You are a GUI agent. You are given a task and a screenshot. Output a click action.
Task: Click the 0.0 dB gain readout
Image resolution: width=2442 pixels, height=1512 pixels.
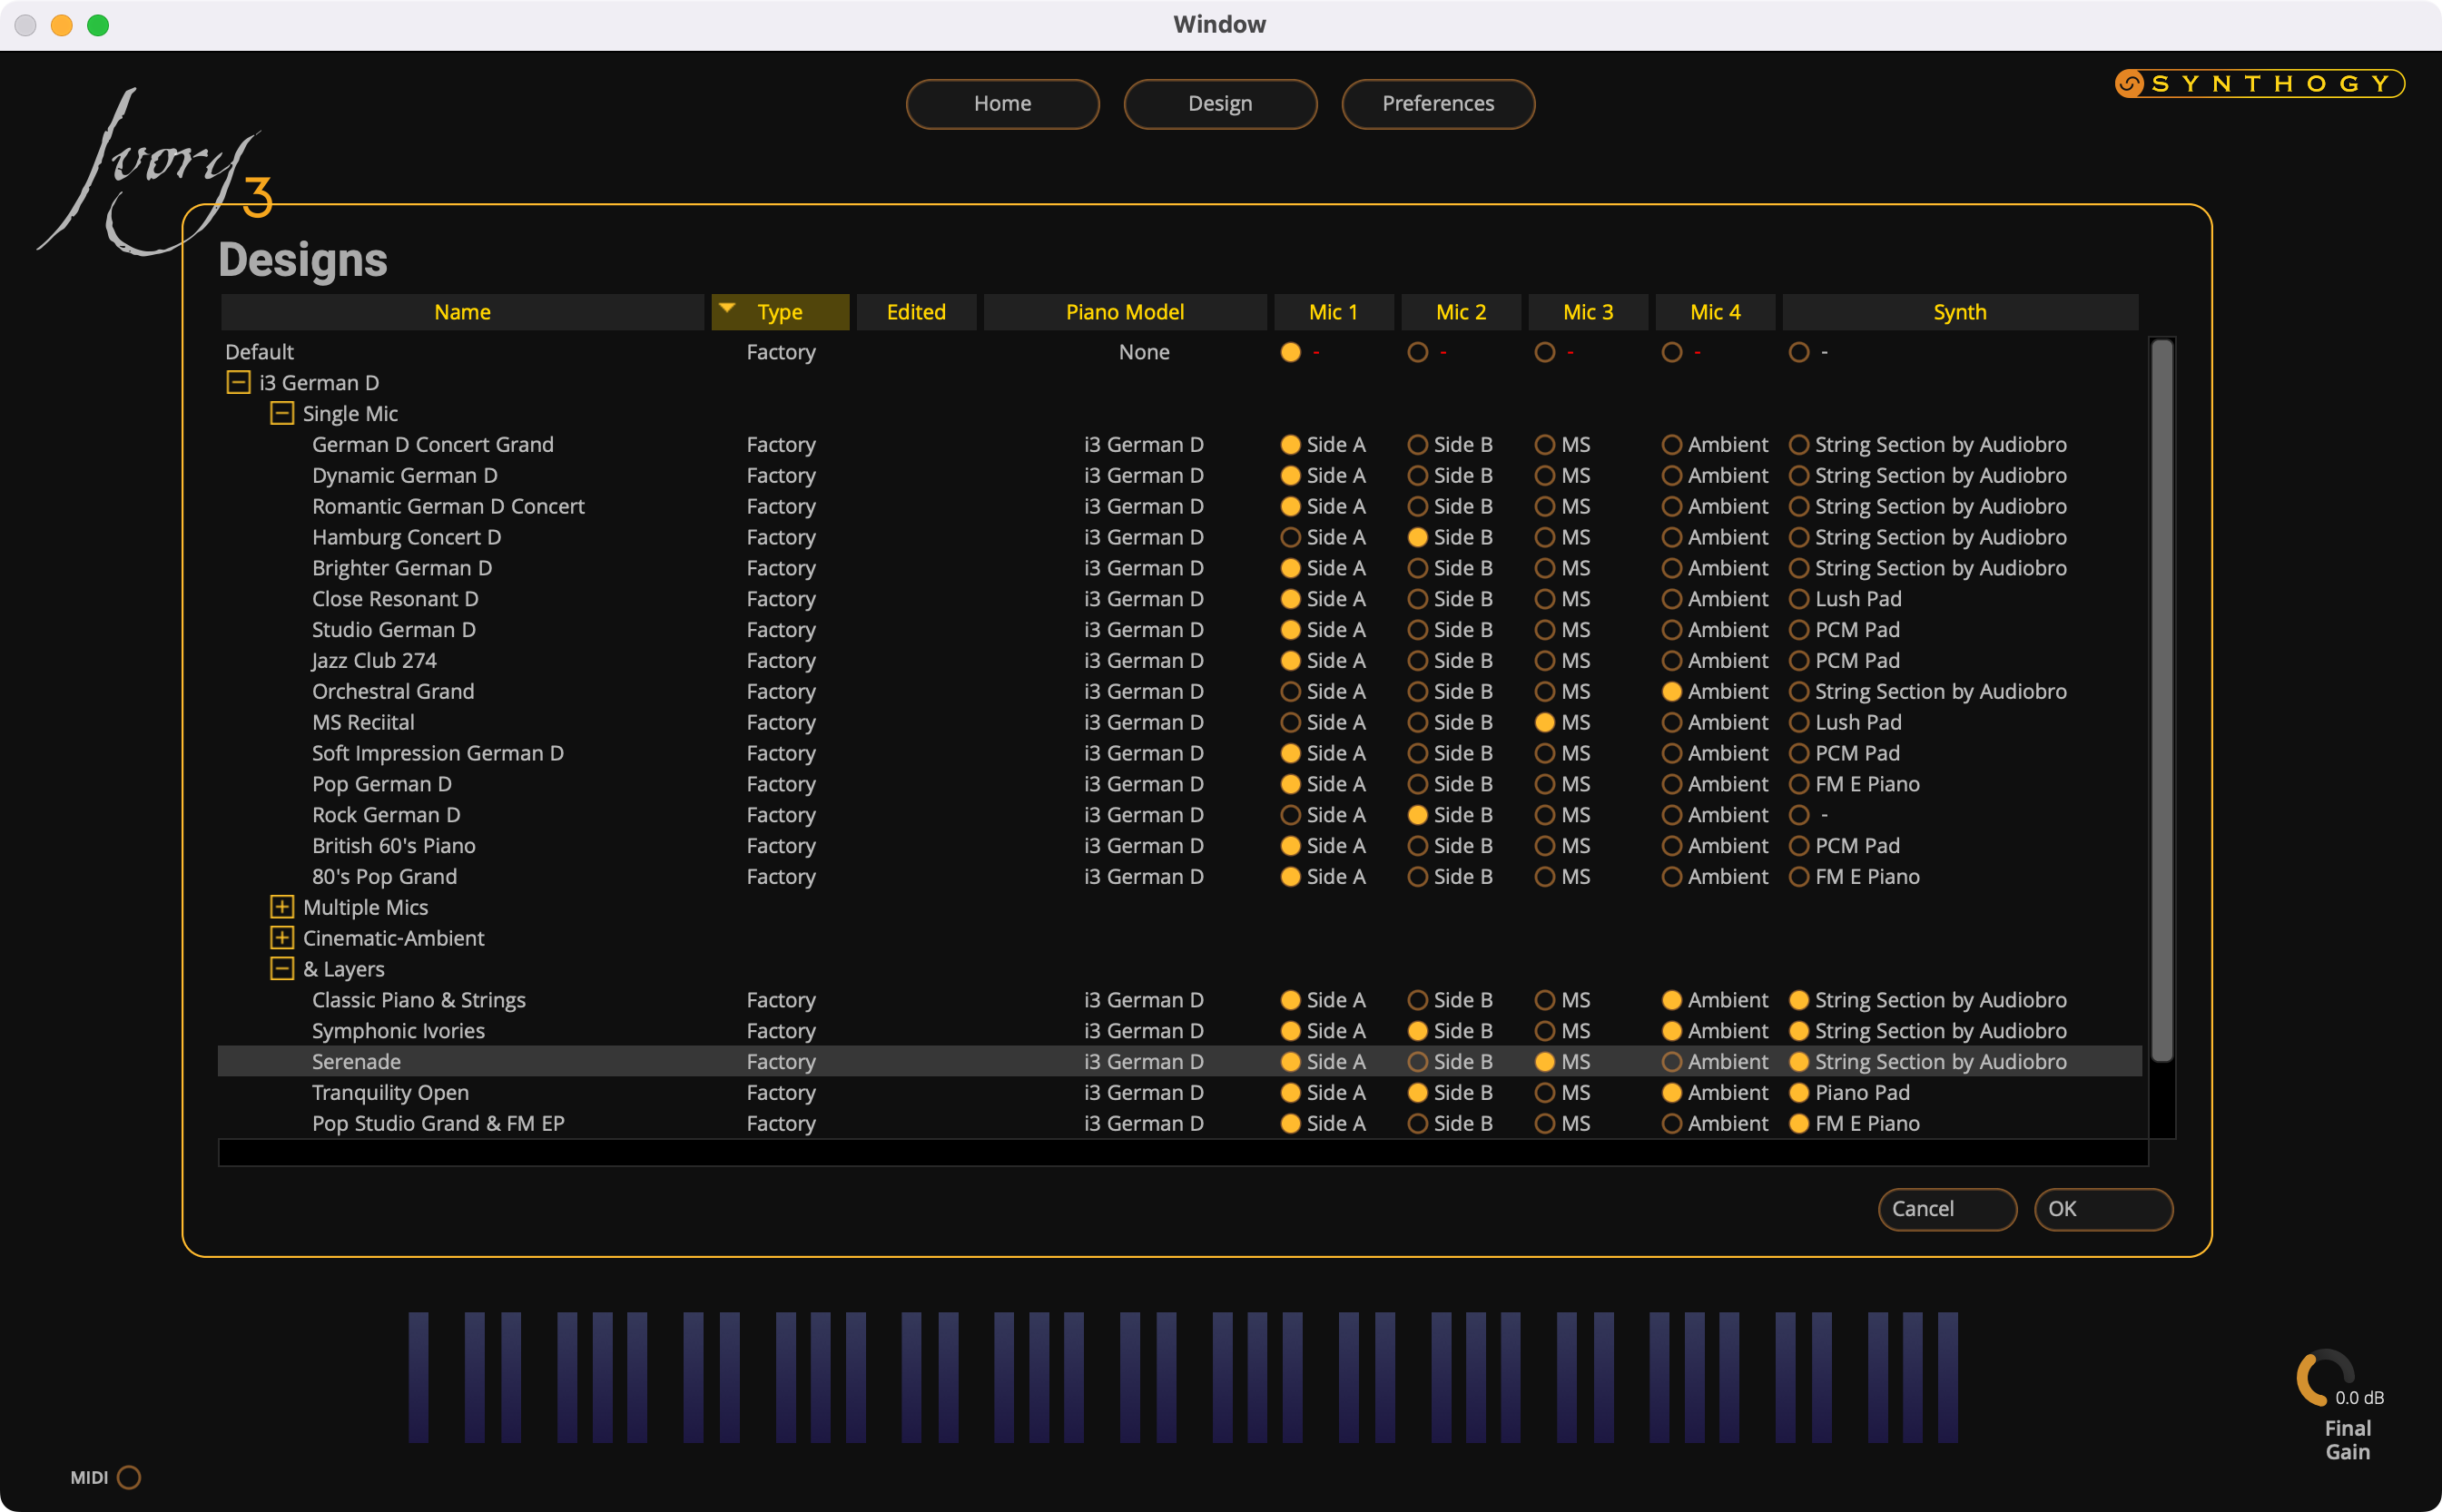pyautogui.click(x=2359, y=1397)
